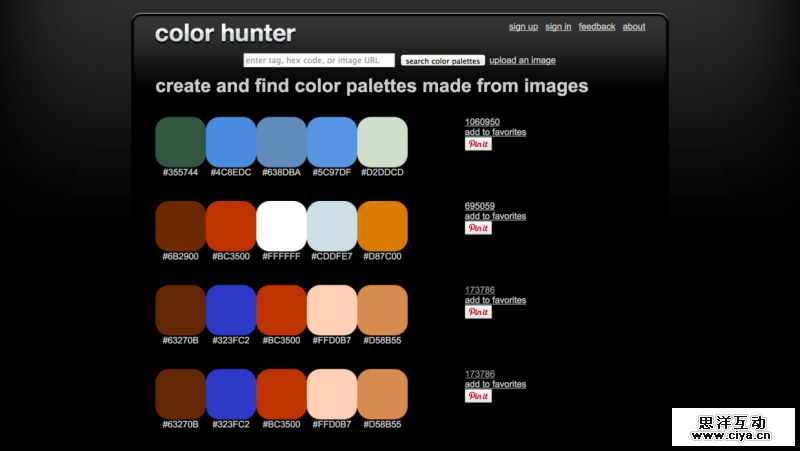Select the muted blue #638DBA swatch
This screenshot has height=451, width=800.
(281, 142)
